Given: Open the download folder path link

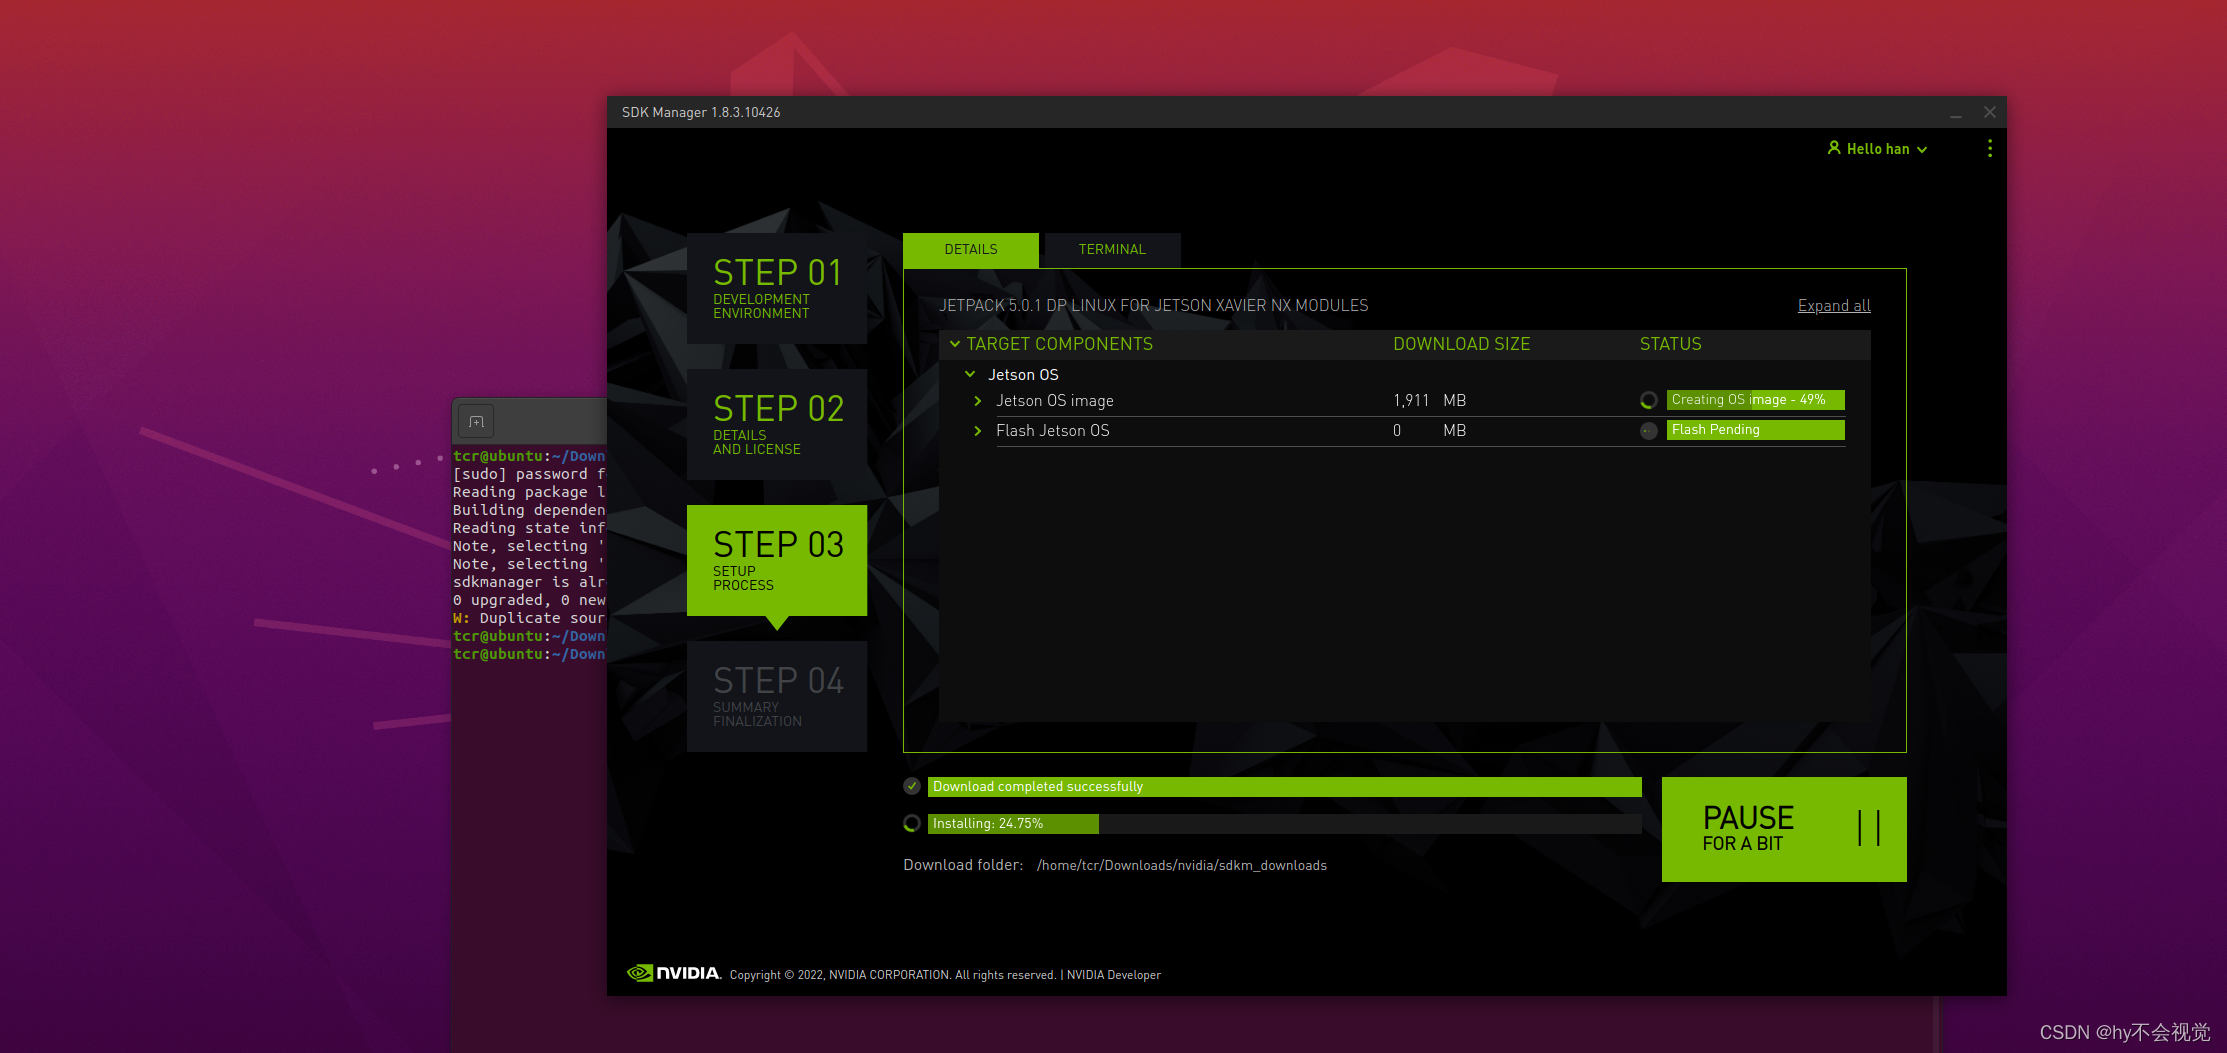Looking at the screenshot, I should tap(1182, 866).
